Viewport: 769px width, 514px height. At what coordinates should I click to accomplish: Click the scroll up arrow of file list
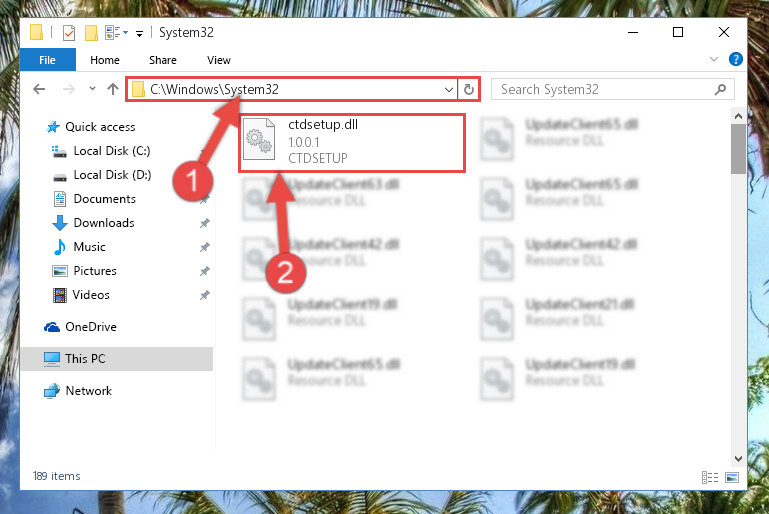click(738, 116)
